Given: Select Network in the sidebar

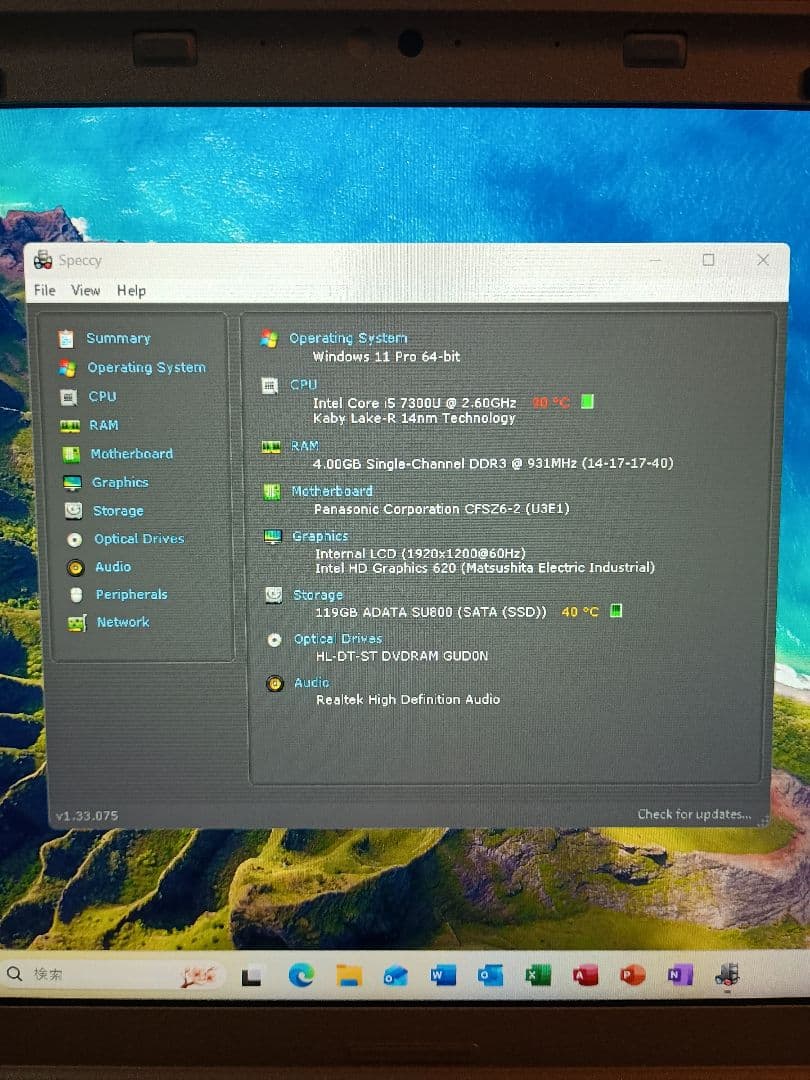Looking at the screenshot, I should [x=123, y=622].
